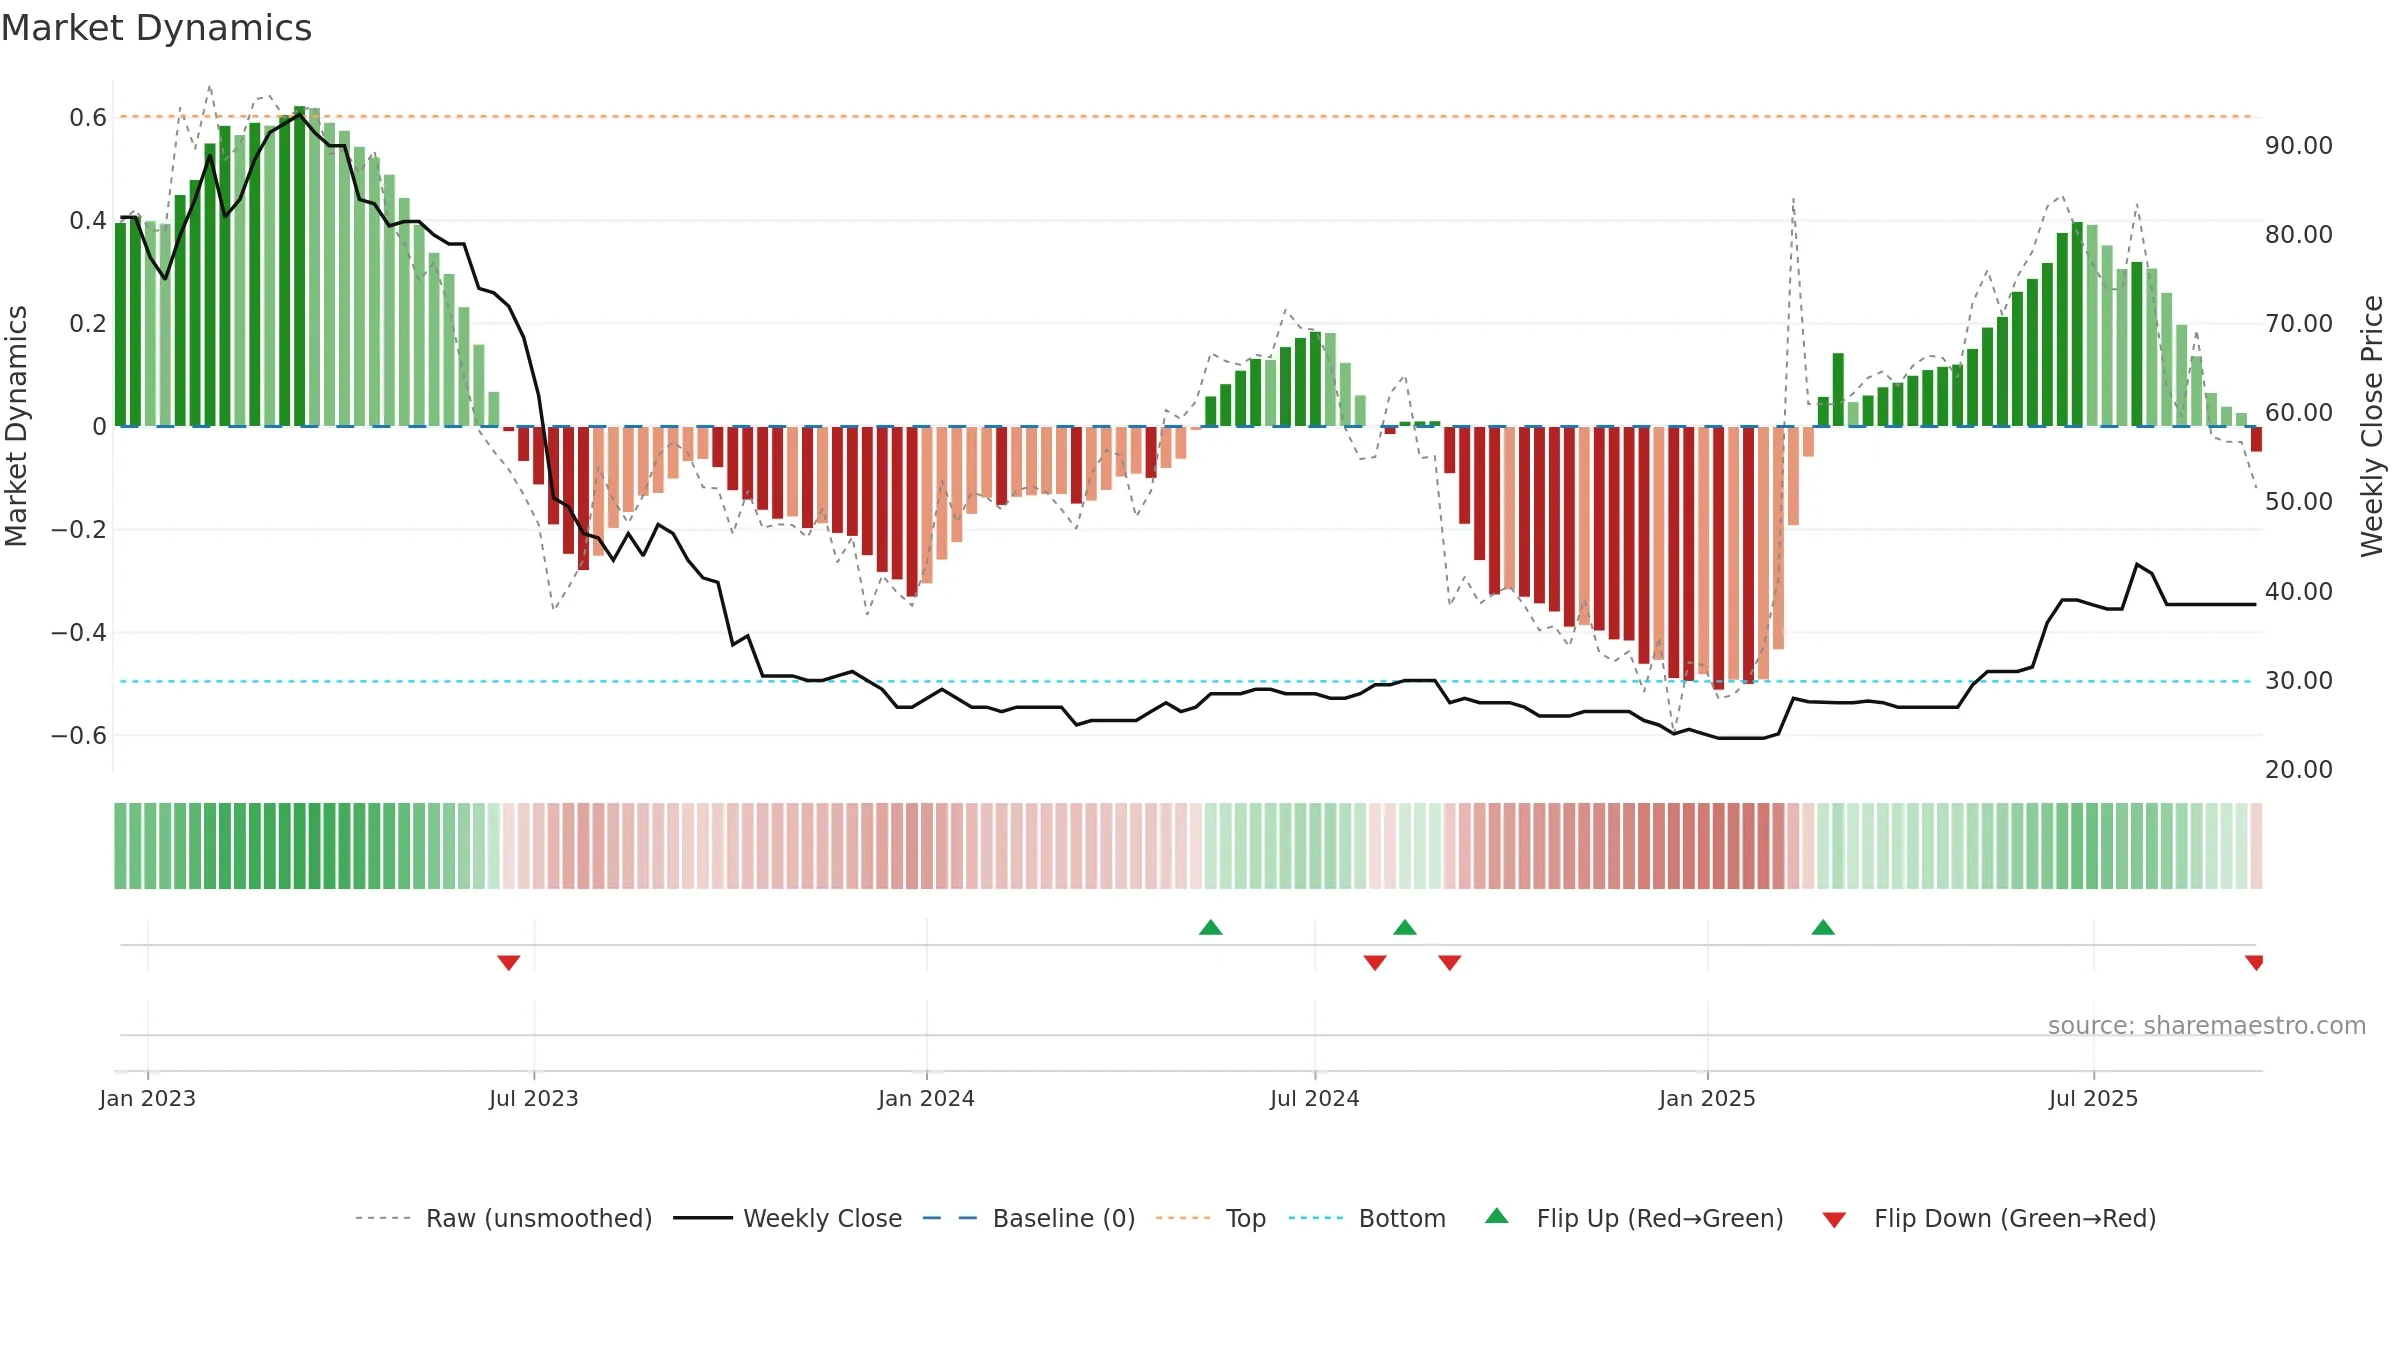
Task: Toggle the Raw (unsmoothed) legend entry
Action: coord(503,1218)
